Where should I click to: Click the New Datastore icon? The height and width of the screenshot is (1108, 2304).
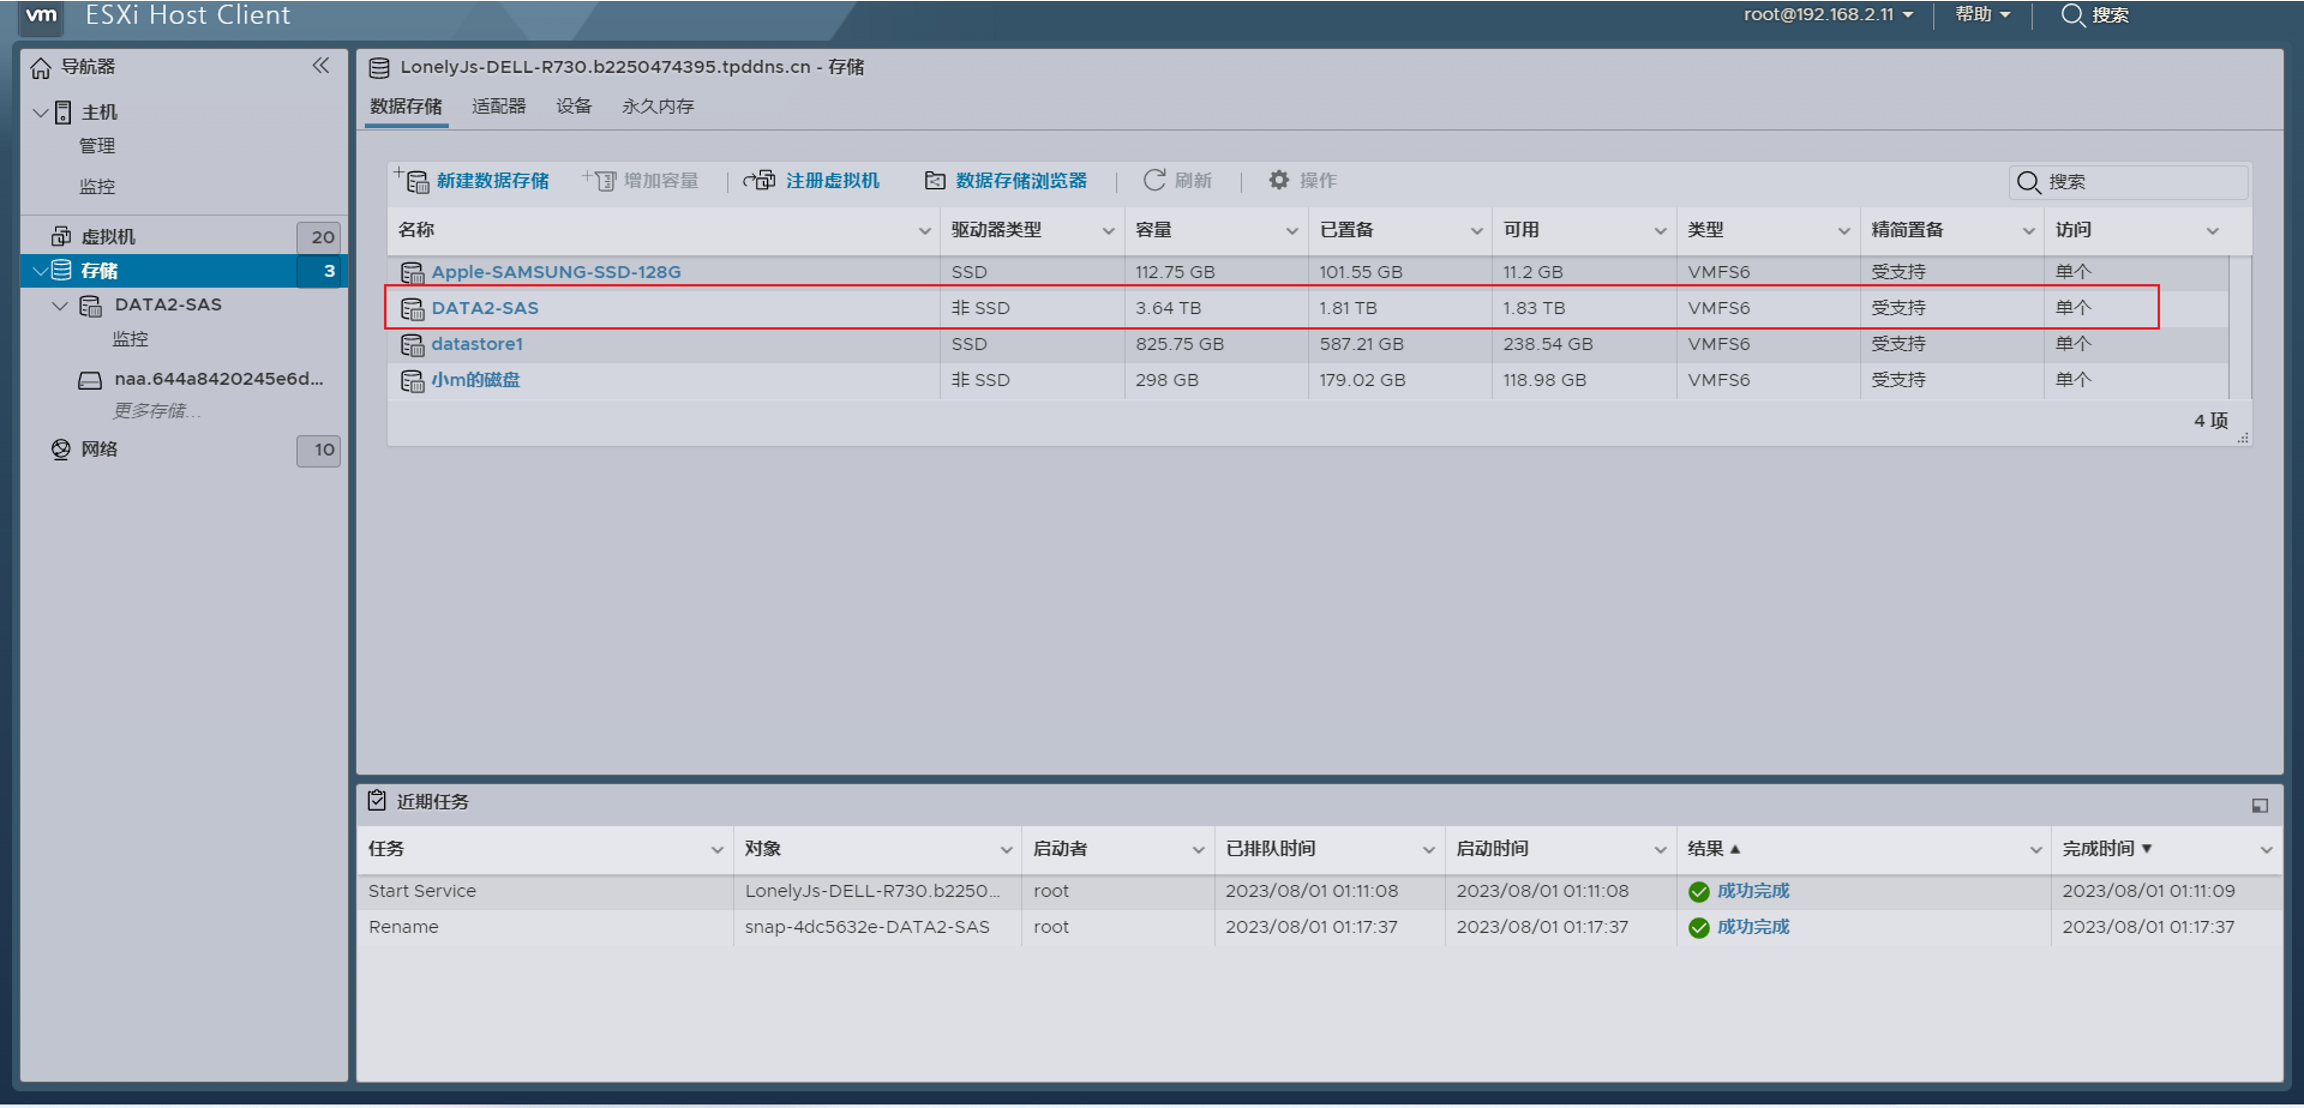point(414,181)
